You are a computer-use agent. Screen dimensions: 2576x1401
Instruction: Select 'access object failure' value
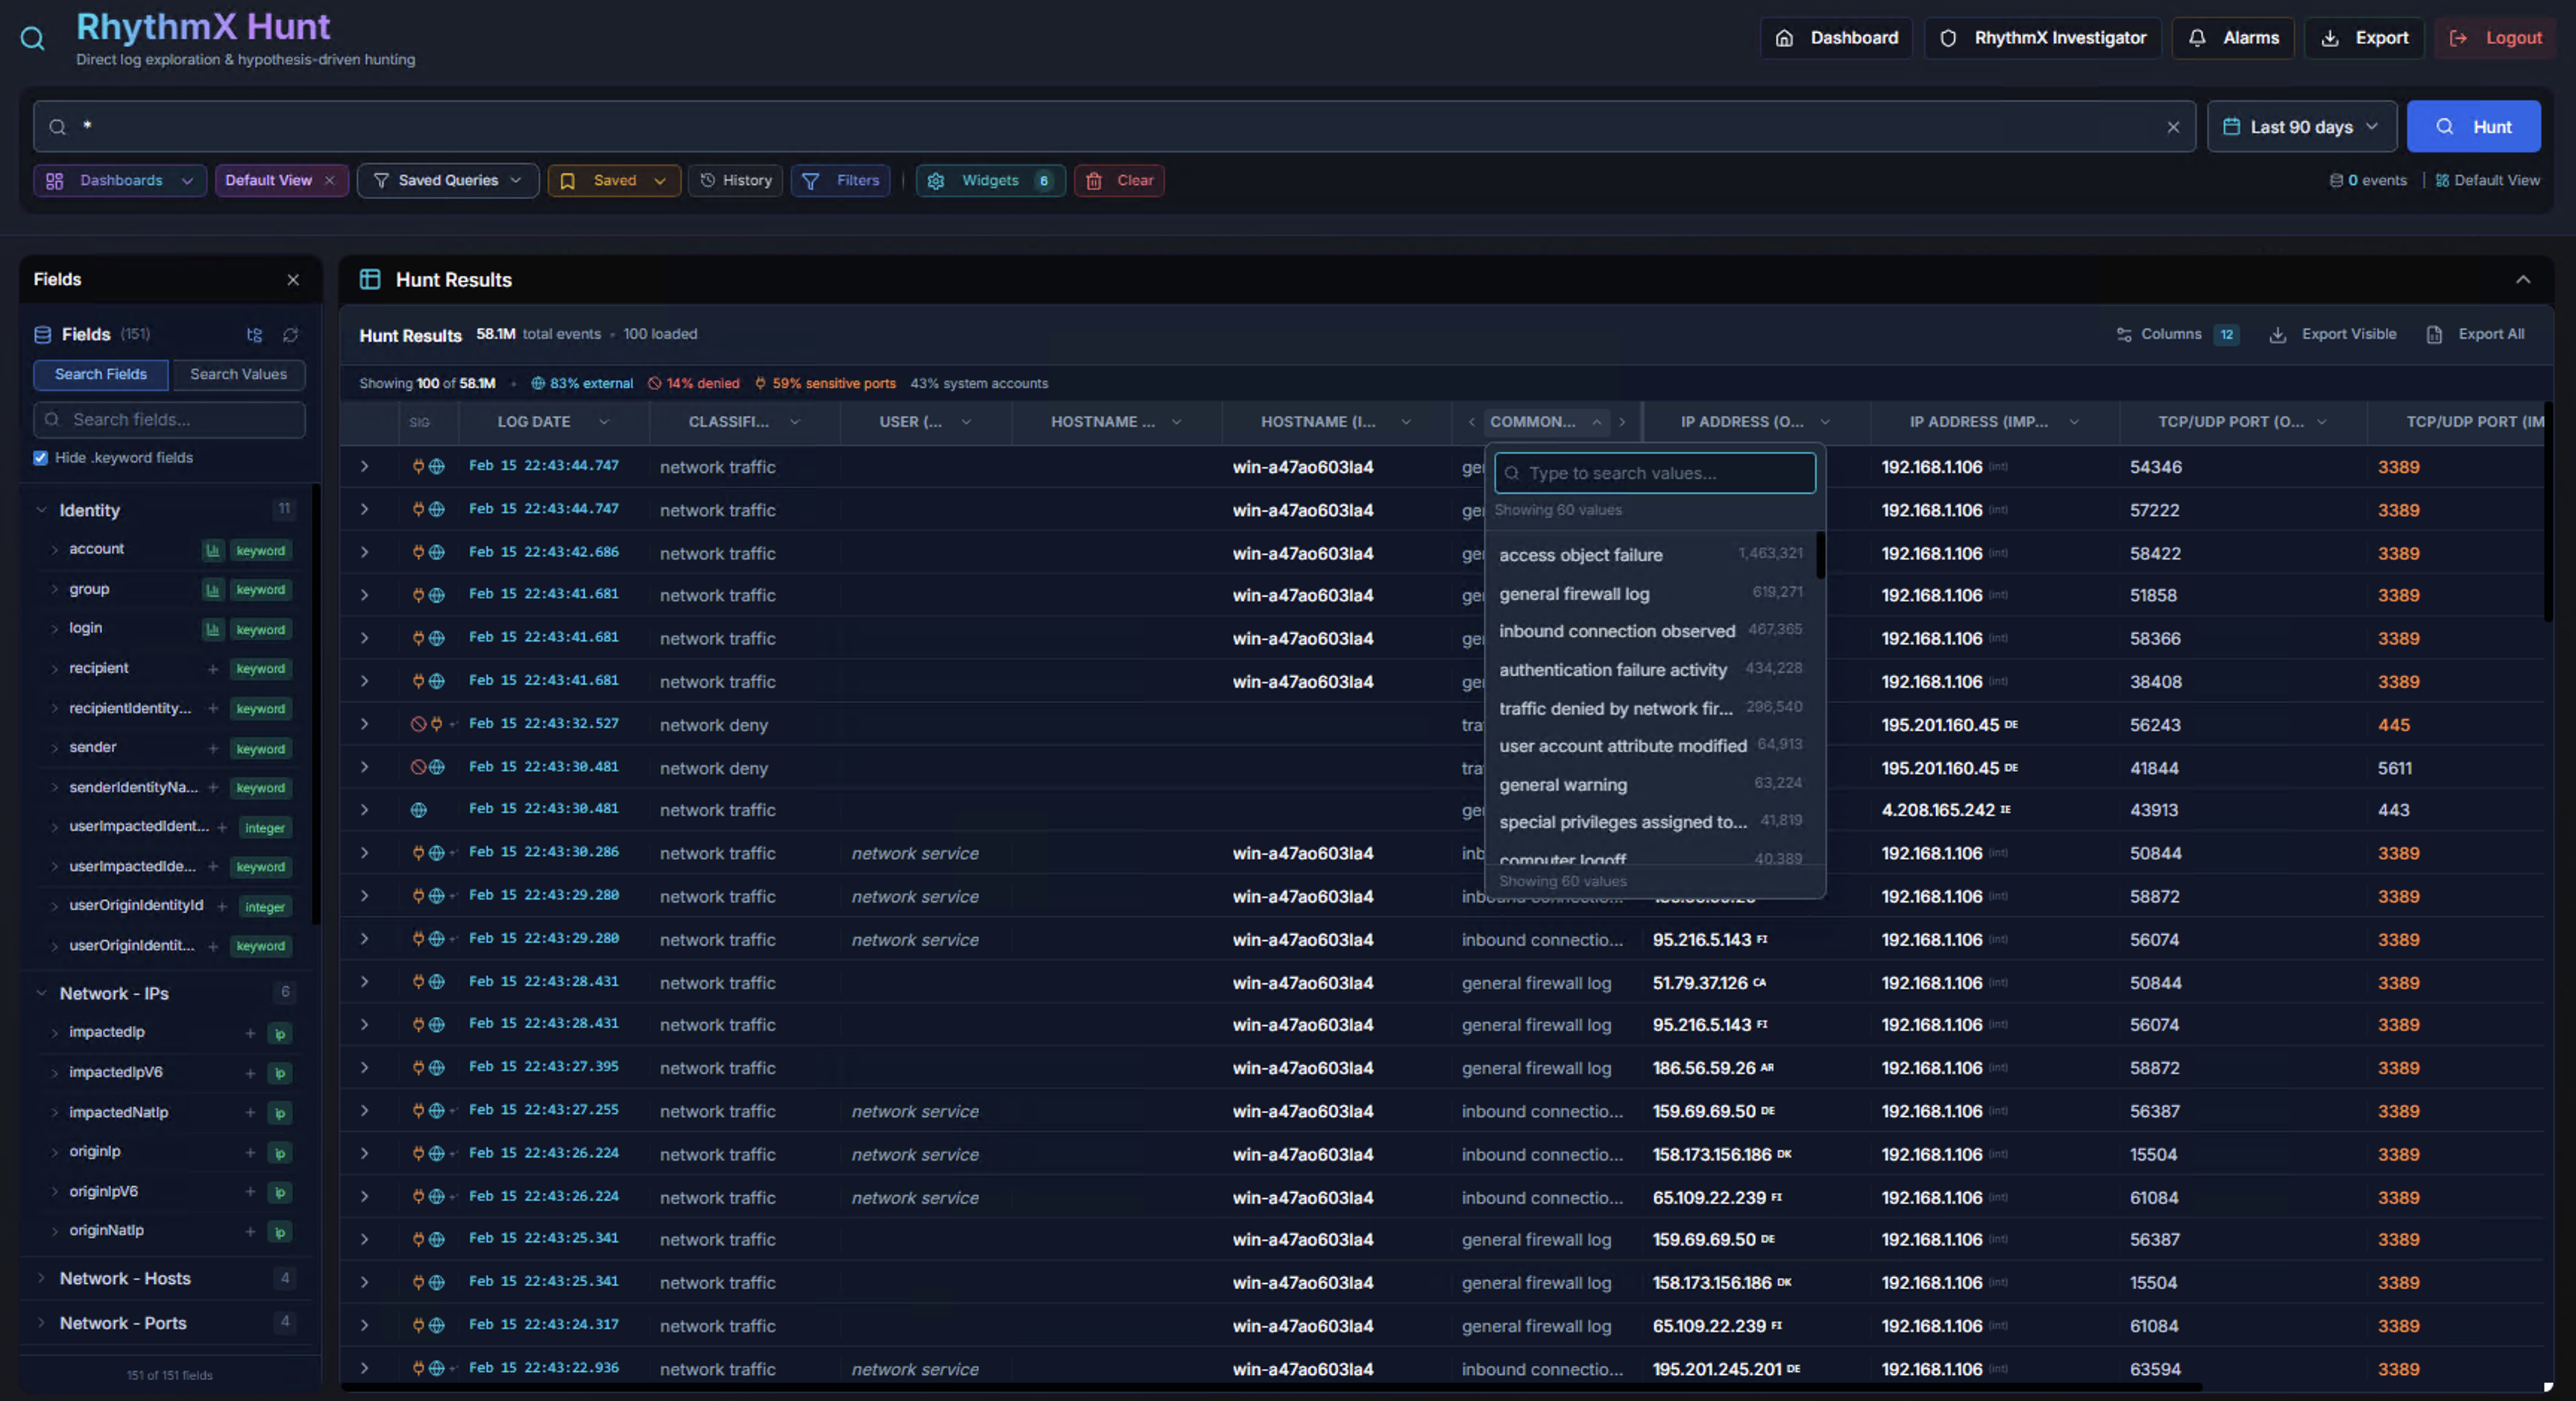tap(1580, 555)
